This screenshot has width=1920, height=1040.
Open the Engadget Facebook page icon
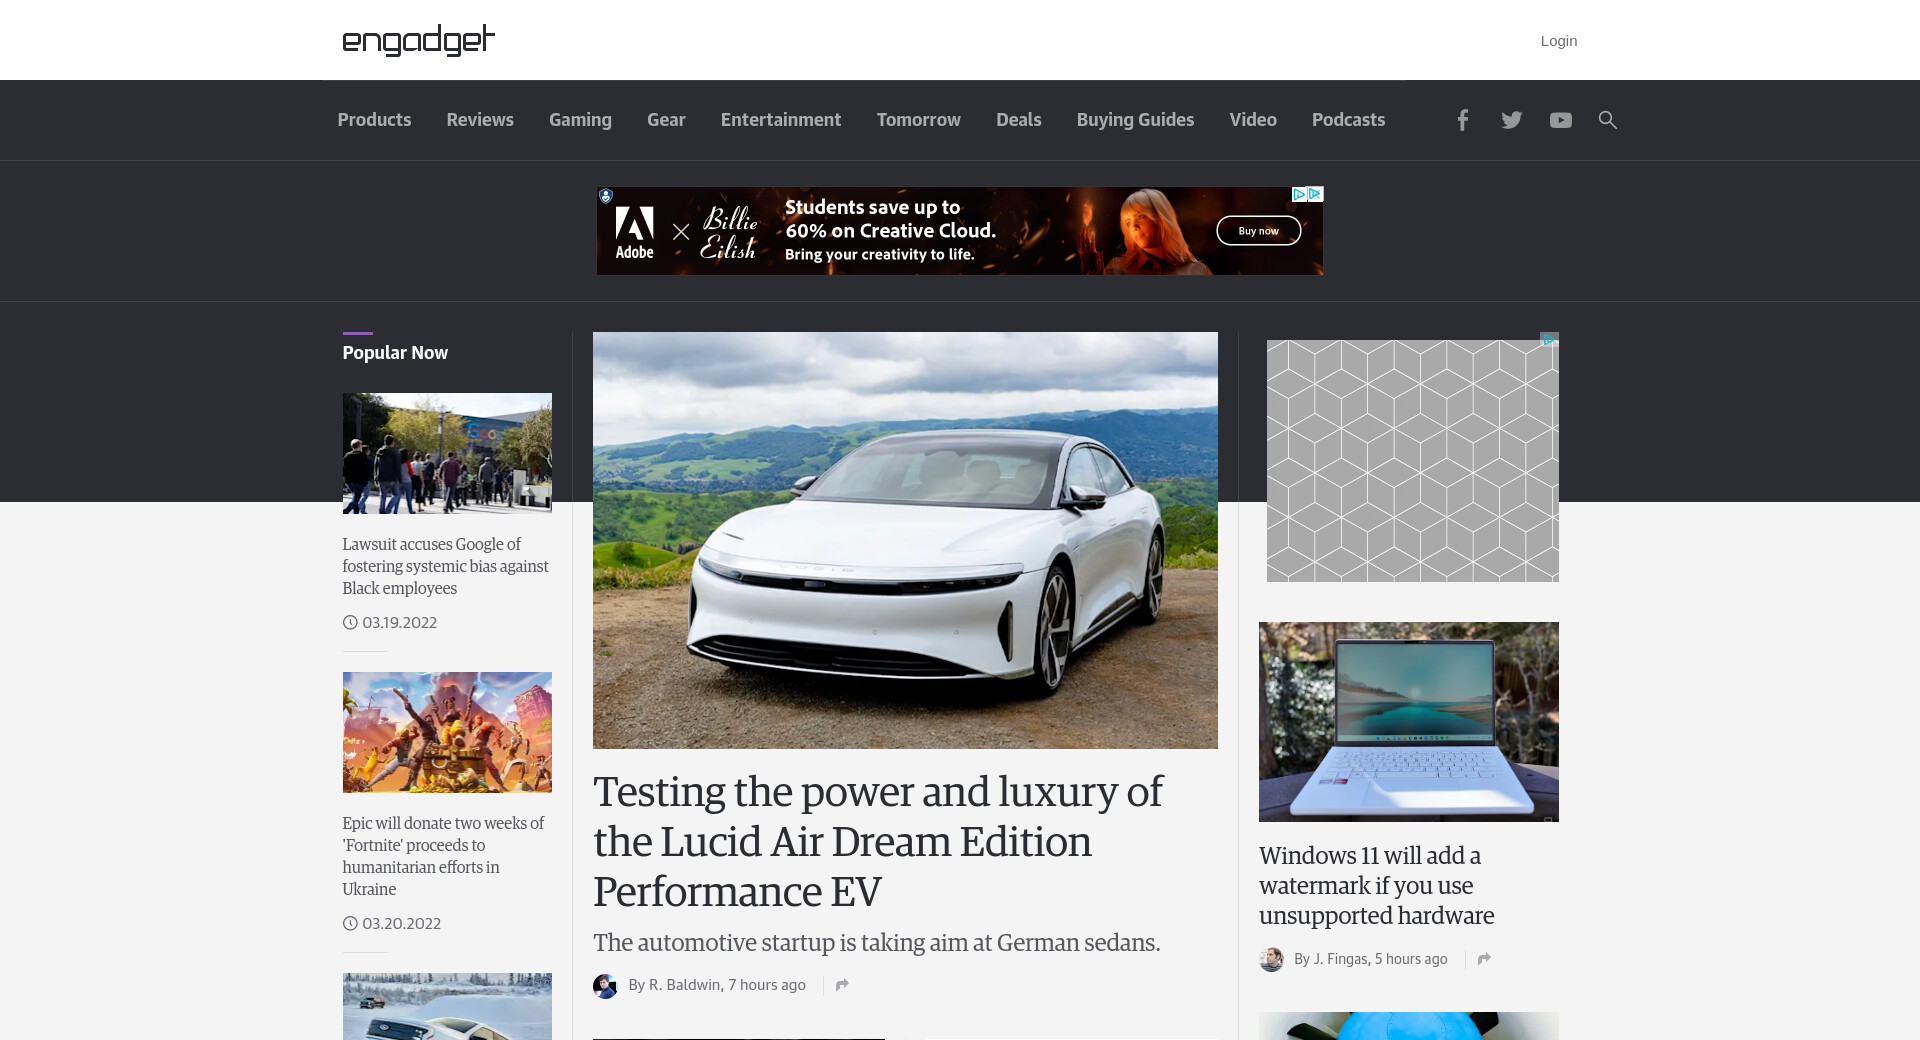tap(1462, 120)
